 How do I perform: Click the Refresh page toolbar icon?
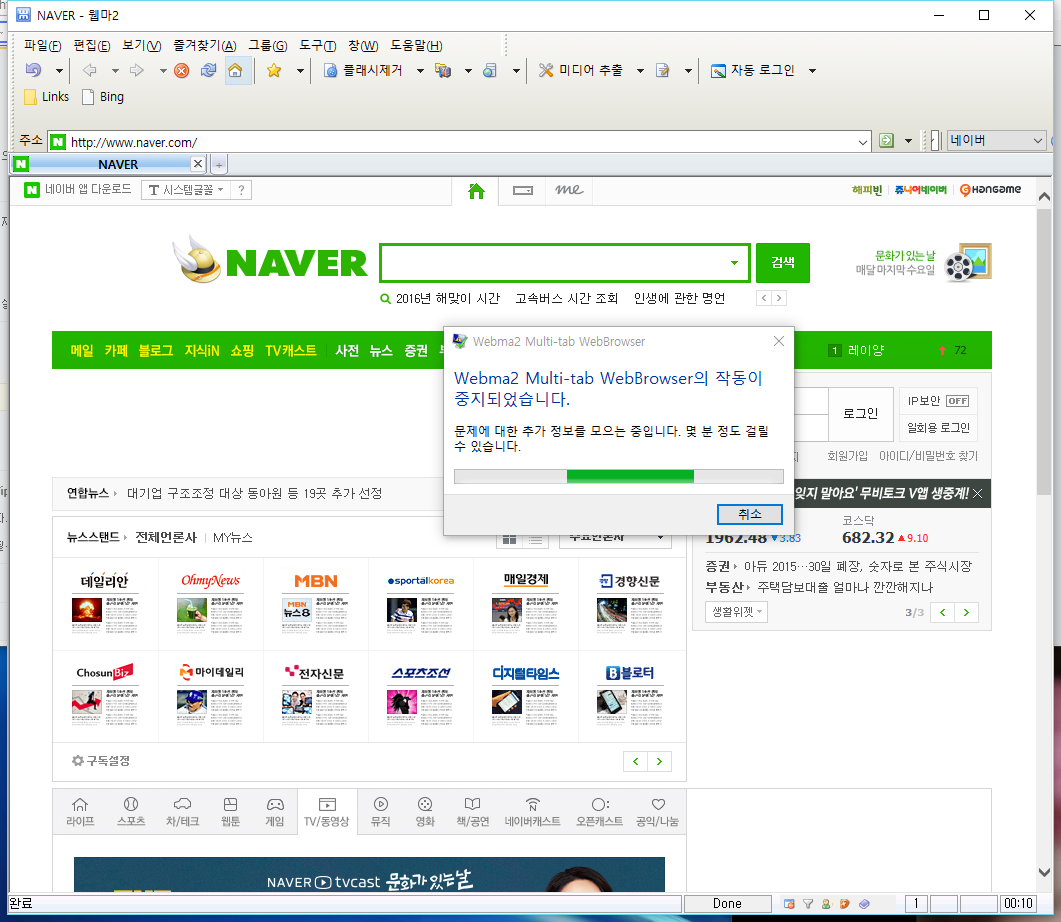pyautogui.click(x=208, y=70)
